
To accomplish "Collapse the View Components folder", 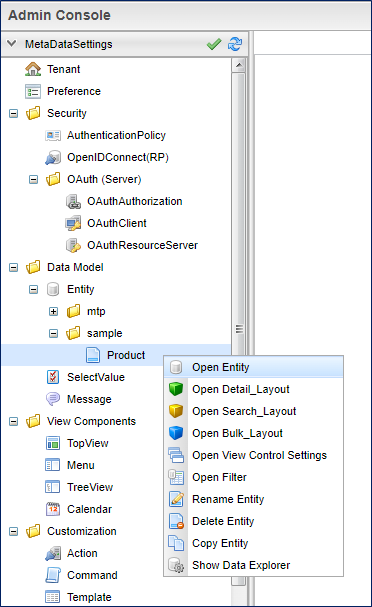I will [14, 422].
